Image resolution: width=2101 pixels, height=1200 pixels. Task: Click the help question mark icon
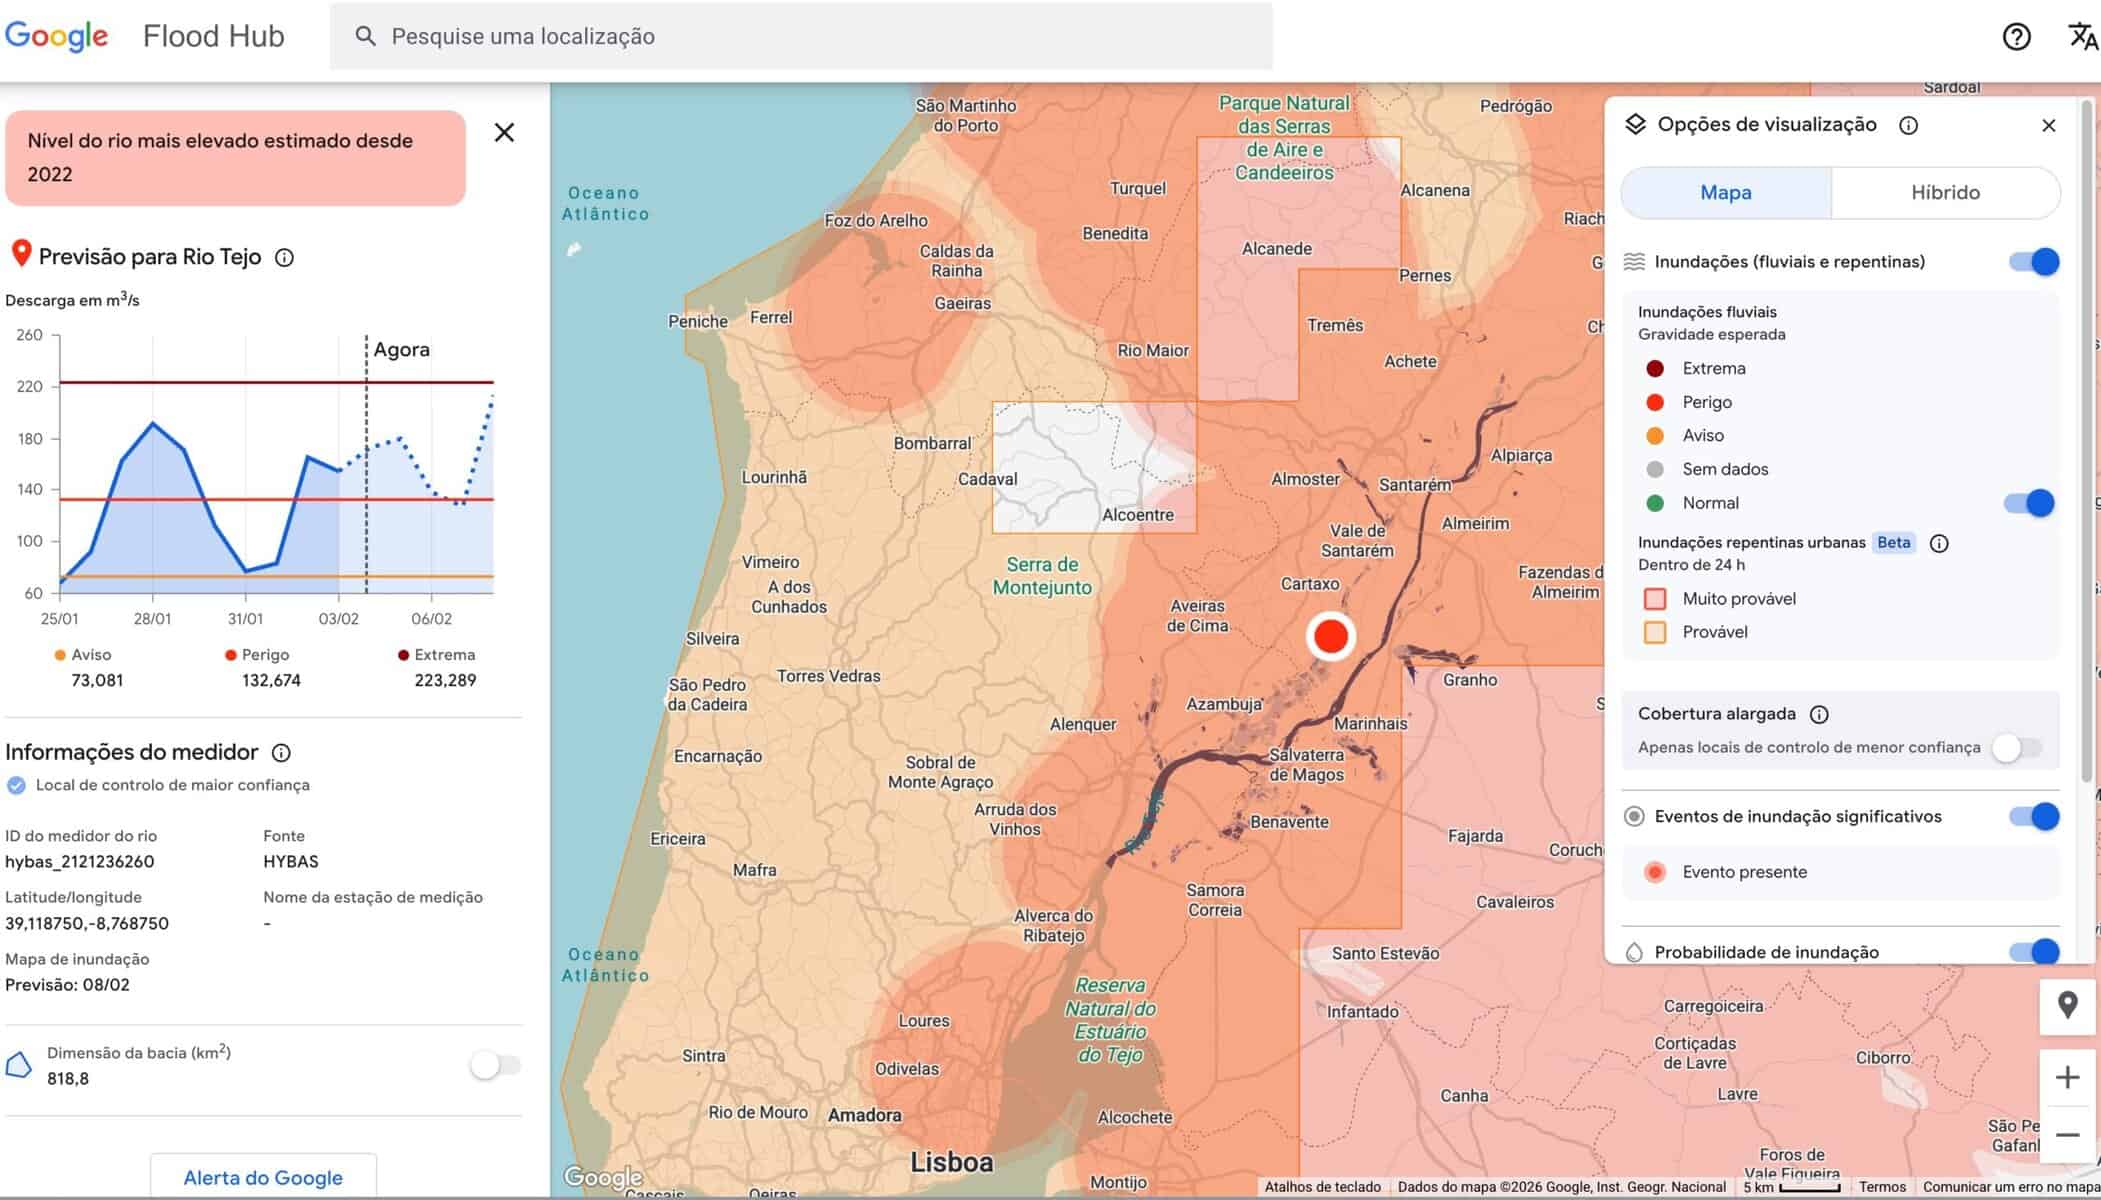pyautogui.click(x=2016, y=37)
